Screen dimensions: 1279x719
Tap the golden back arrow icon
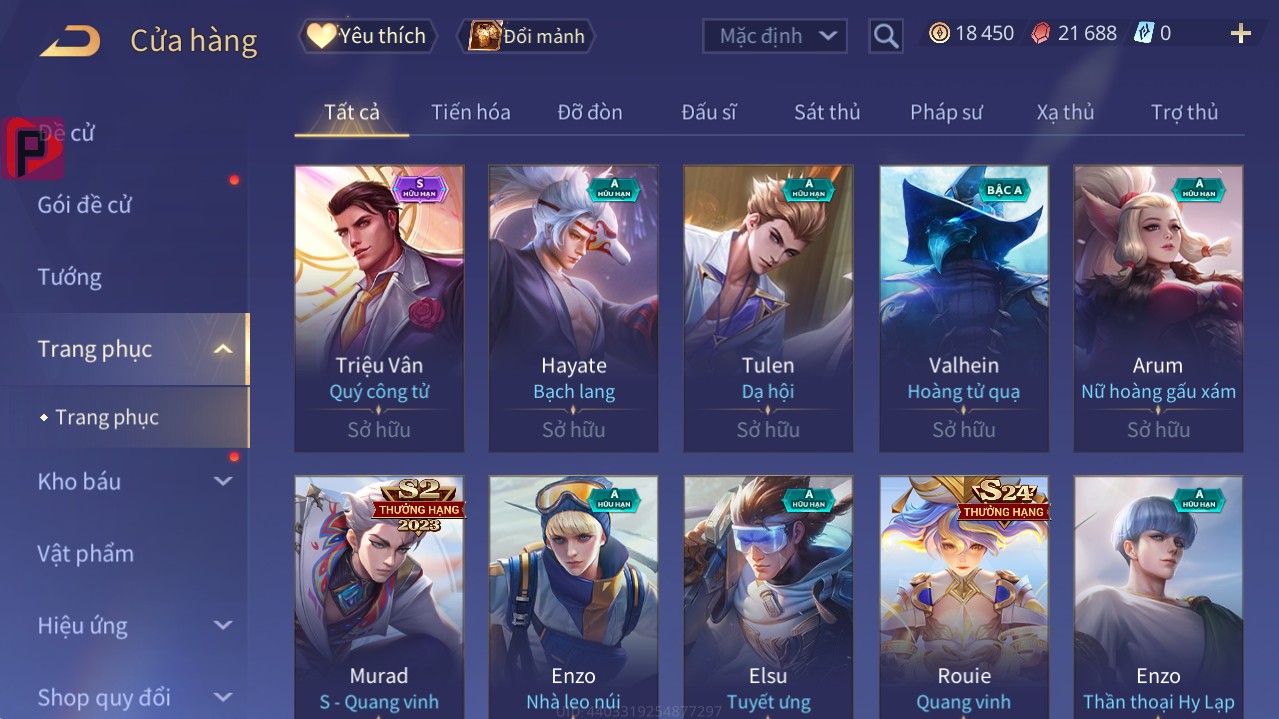click(x=70, y=41)
